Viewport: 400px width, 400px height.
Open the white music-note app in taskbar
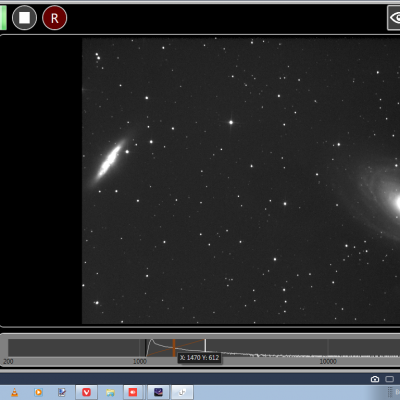[x=182, y=392]
